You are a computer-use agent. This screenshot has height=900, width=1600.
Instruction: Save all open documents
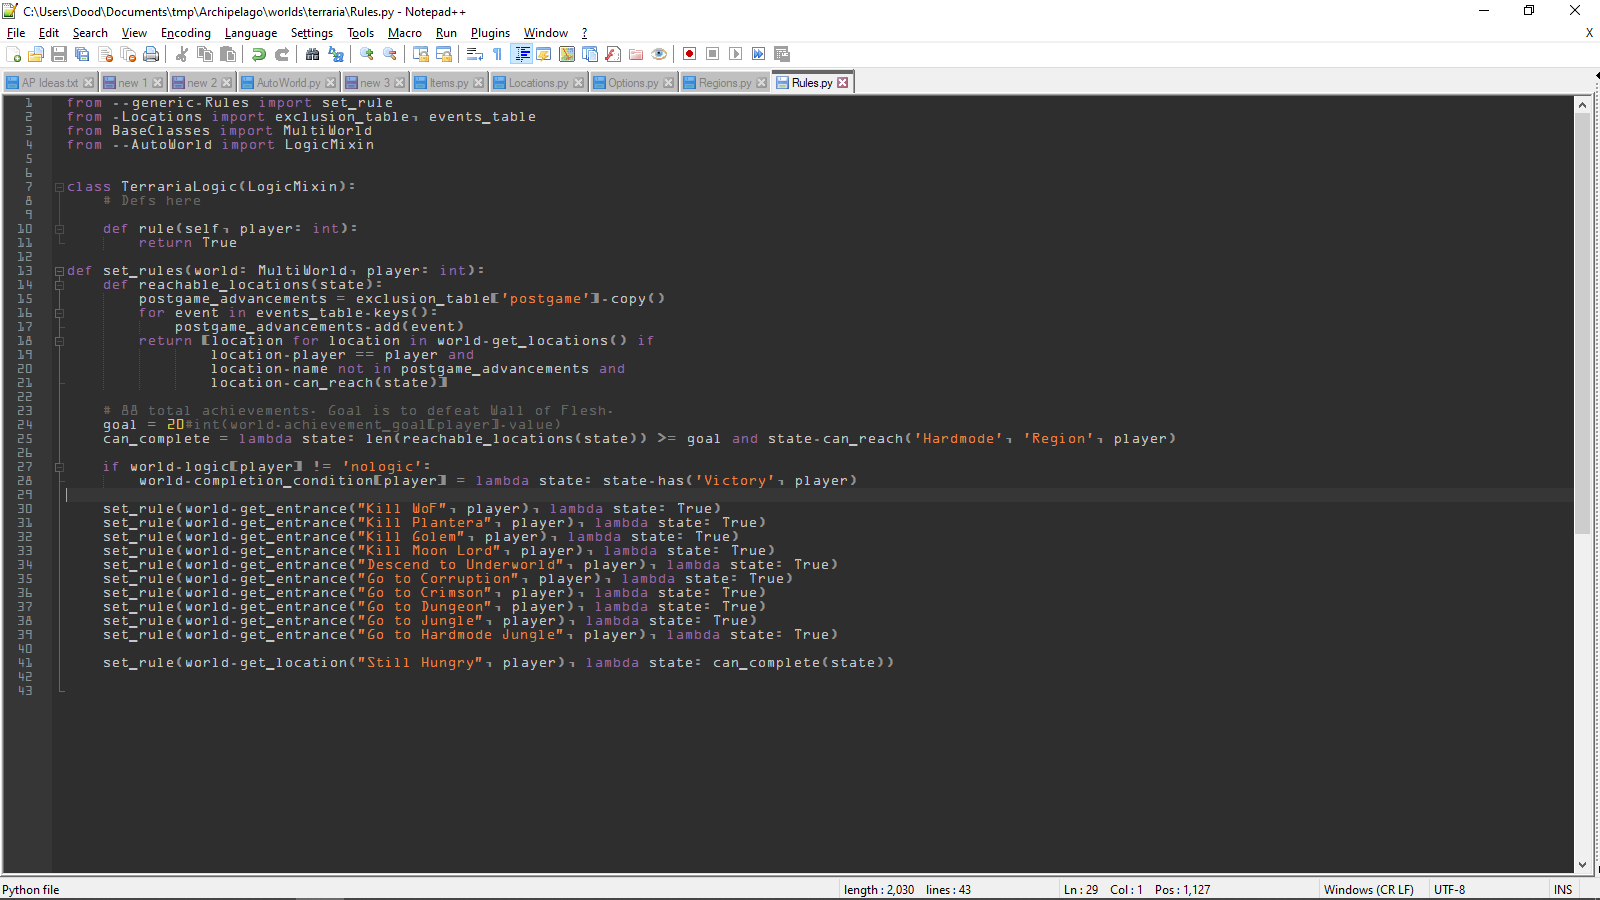[81, 55]
